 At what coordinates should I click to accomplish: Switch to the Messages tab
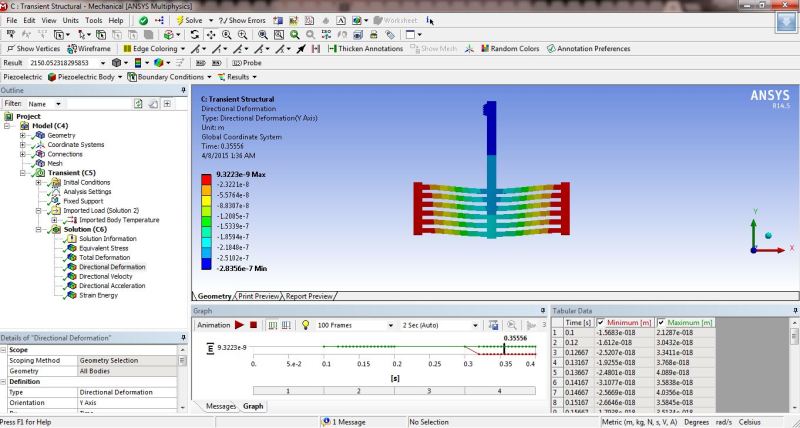[x=221, y=407]
